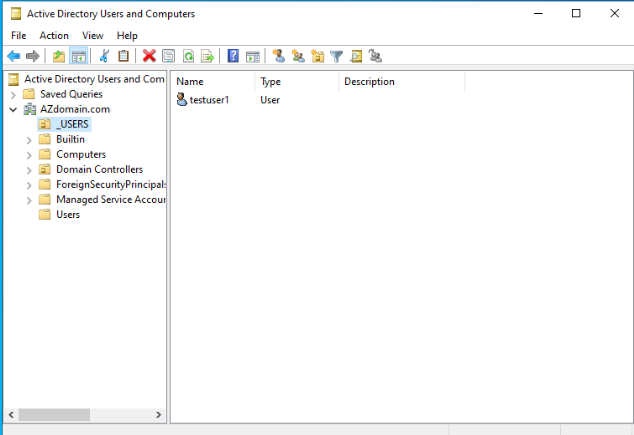634x435 pixels.
Task: Select the root Active Directory Users and Computers node
Action: [x=94, y=79]
